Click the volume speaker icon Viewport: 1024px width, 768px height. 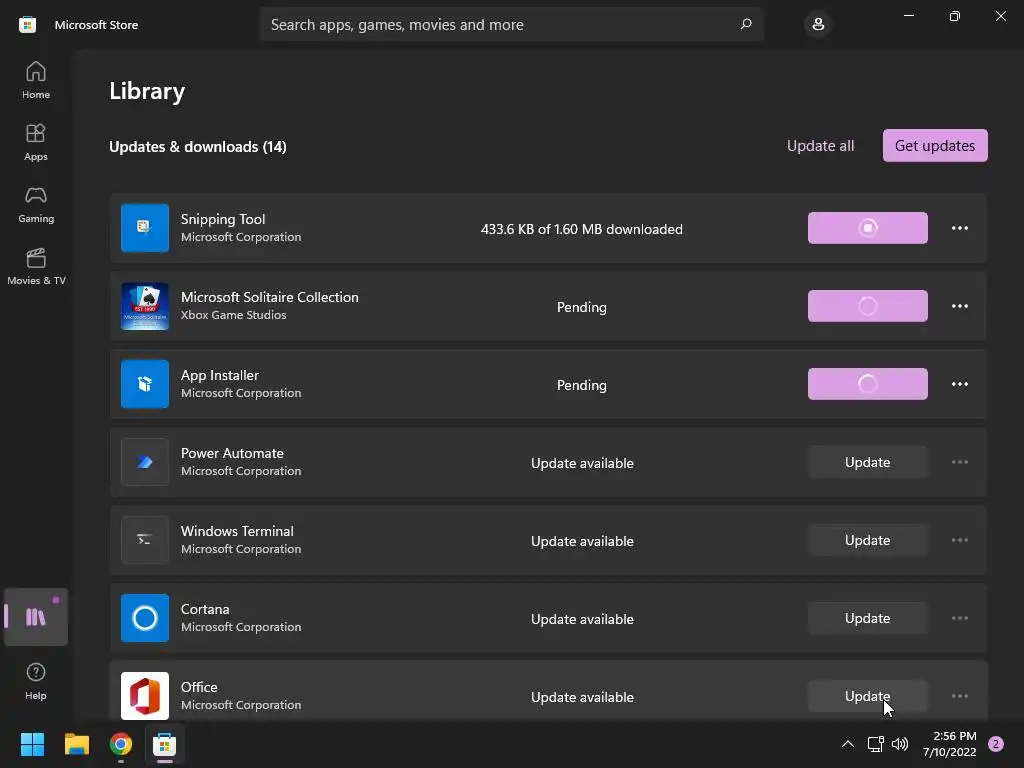(900, 744)
